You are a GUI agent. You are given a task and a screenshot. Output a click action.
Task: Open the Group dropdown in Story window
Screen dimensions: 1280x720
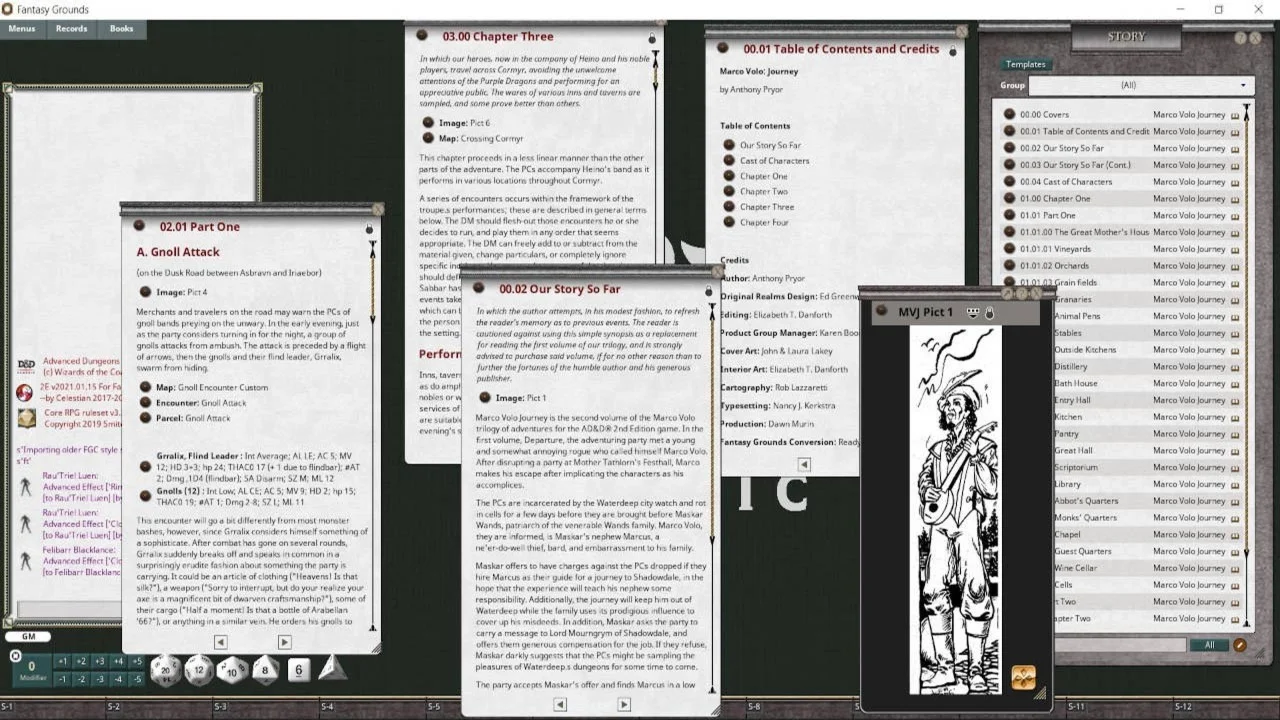tap(1143, 85)
